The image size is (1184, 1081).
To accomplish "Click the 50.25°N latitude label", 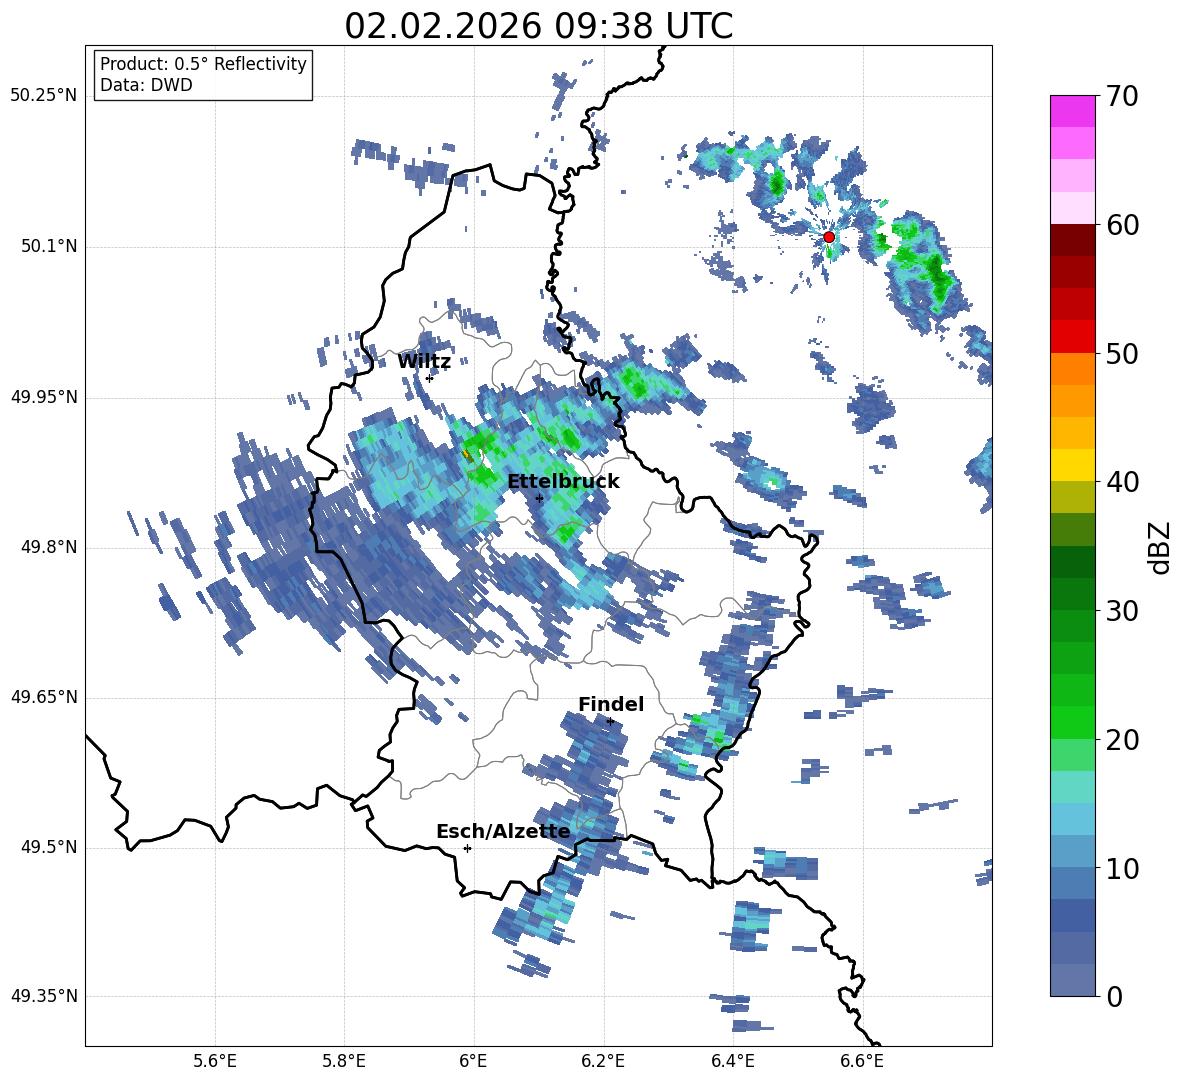I will point(44,96).
